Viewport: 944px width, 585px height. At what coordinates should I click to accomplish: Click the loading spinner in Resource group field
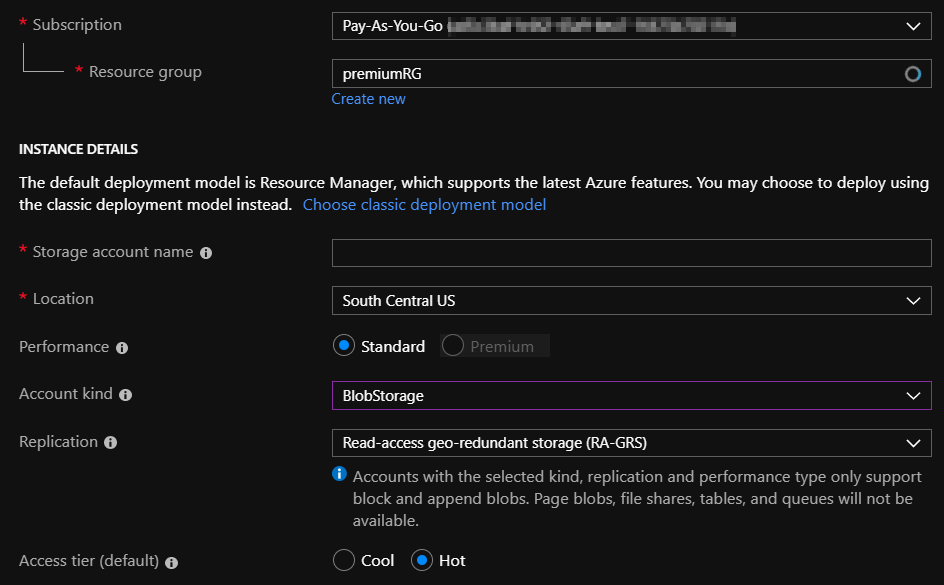[912, 74]
